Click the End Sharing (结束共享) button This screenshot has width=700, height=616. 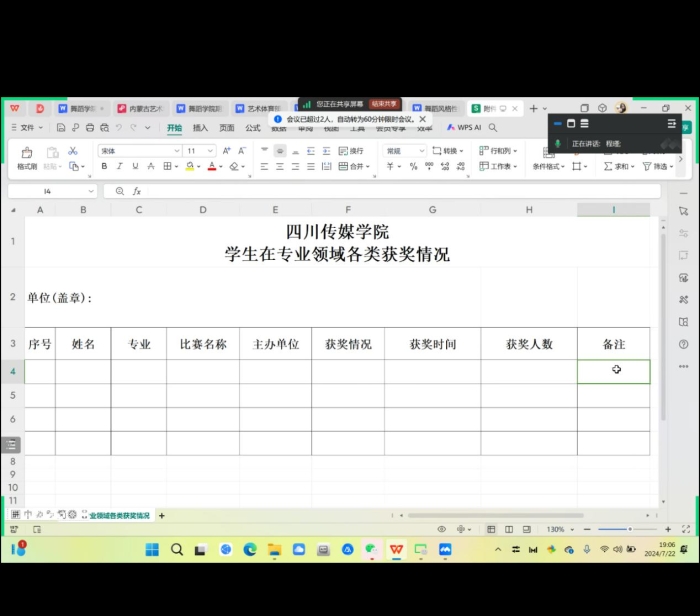384,104
